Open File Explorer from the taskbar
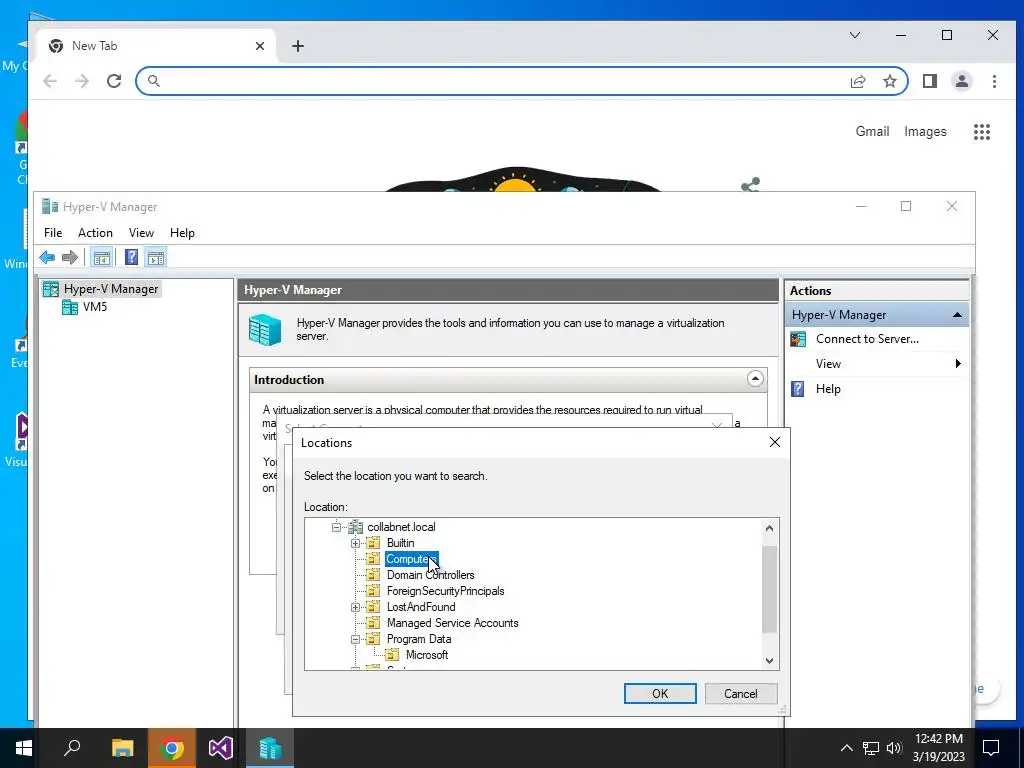Screen dimensions: 1024x768 point(122,748)
